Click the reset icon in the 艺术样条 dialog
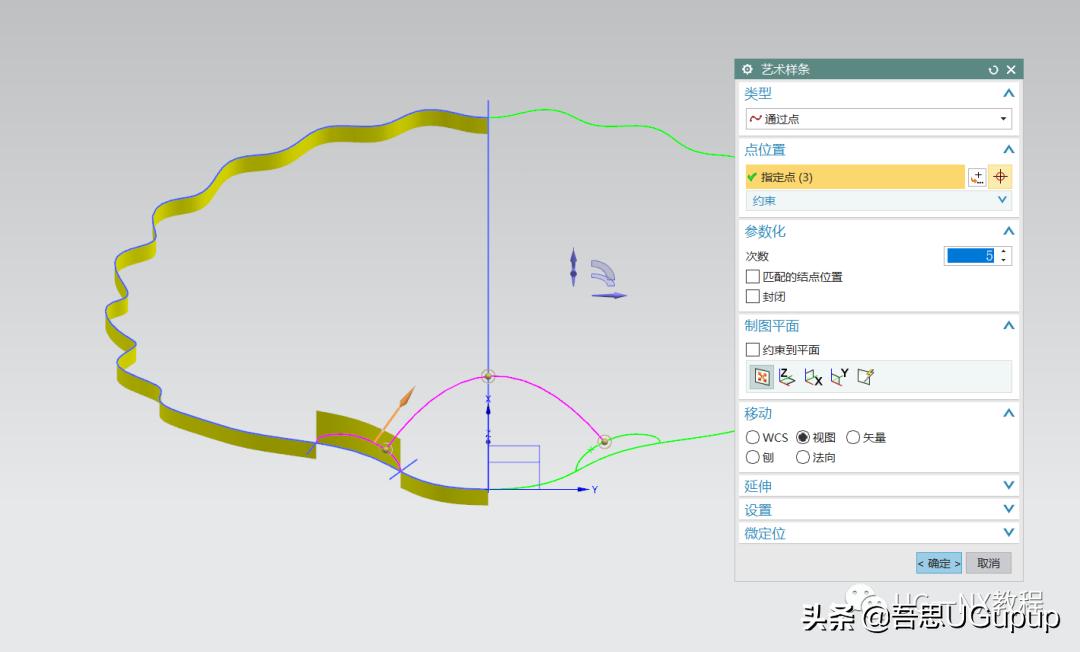1080x652 pixels. [993, 69]
